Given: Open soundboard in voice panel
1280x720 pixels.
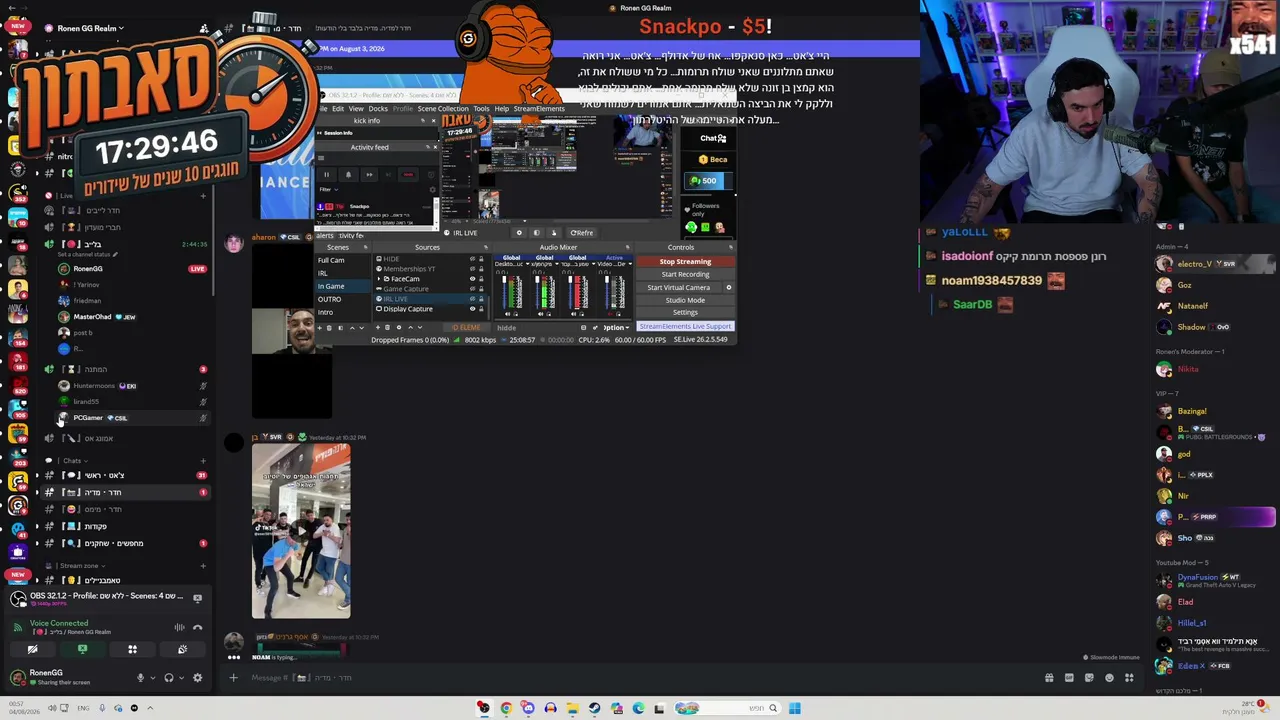Looking at the screenshot, I should 182,649.
